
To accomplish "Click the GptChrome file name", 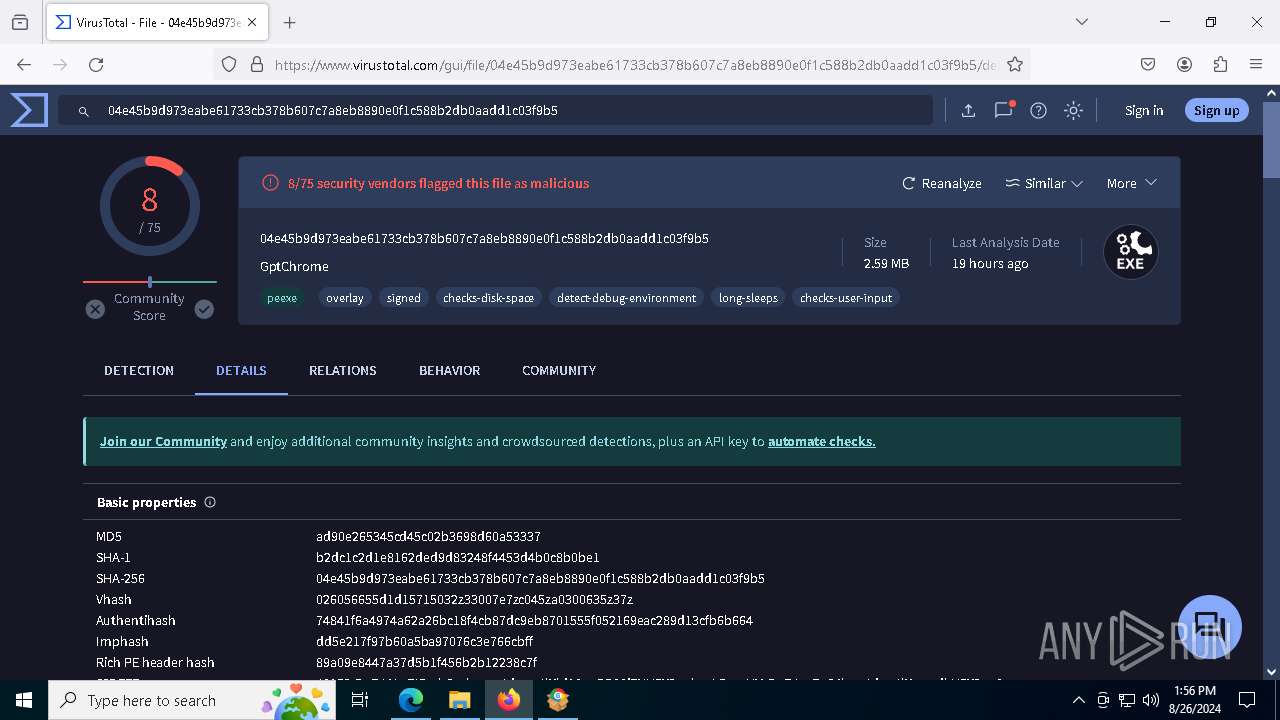I will [x=294, y=266].
